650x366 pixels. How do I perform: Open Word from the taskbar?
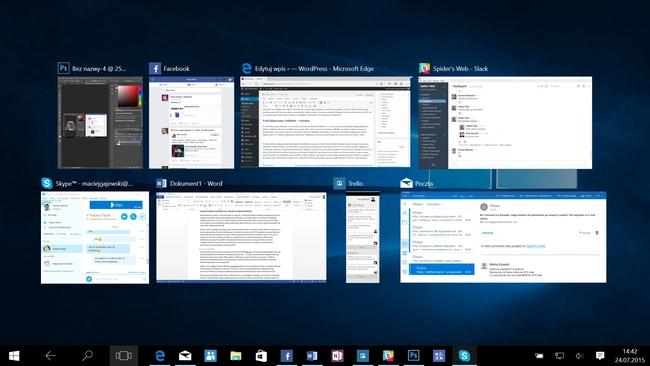coord(312,356)
